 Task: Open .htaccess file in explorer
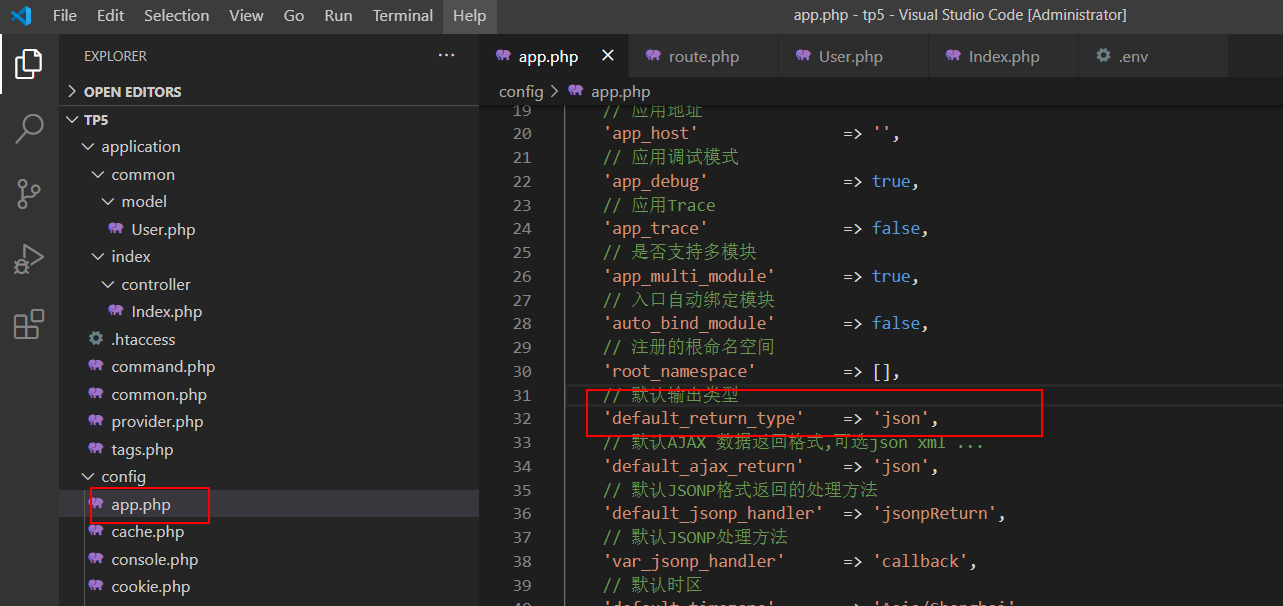(269, 339)
